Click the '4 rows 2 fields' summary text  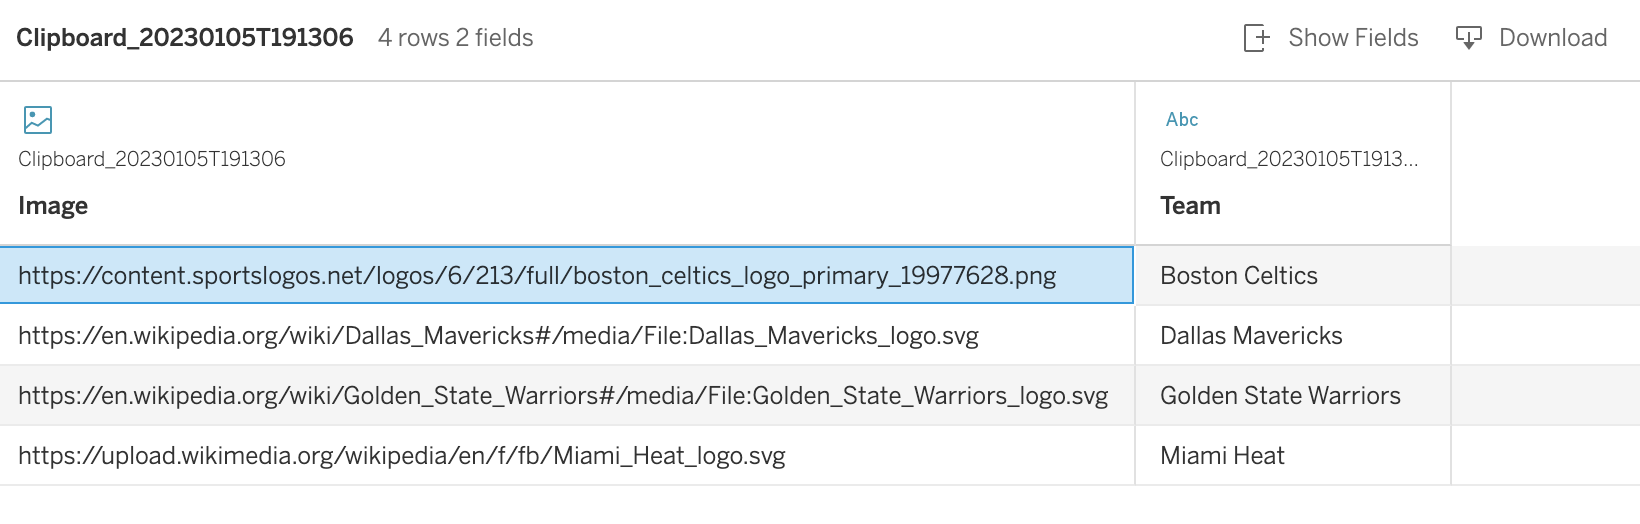(x=456, y=38)
